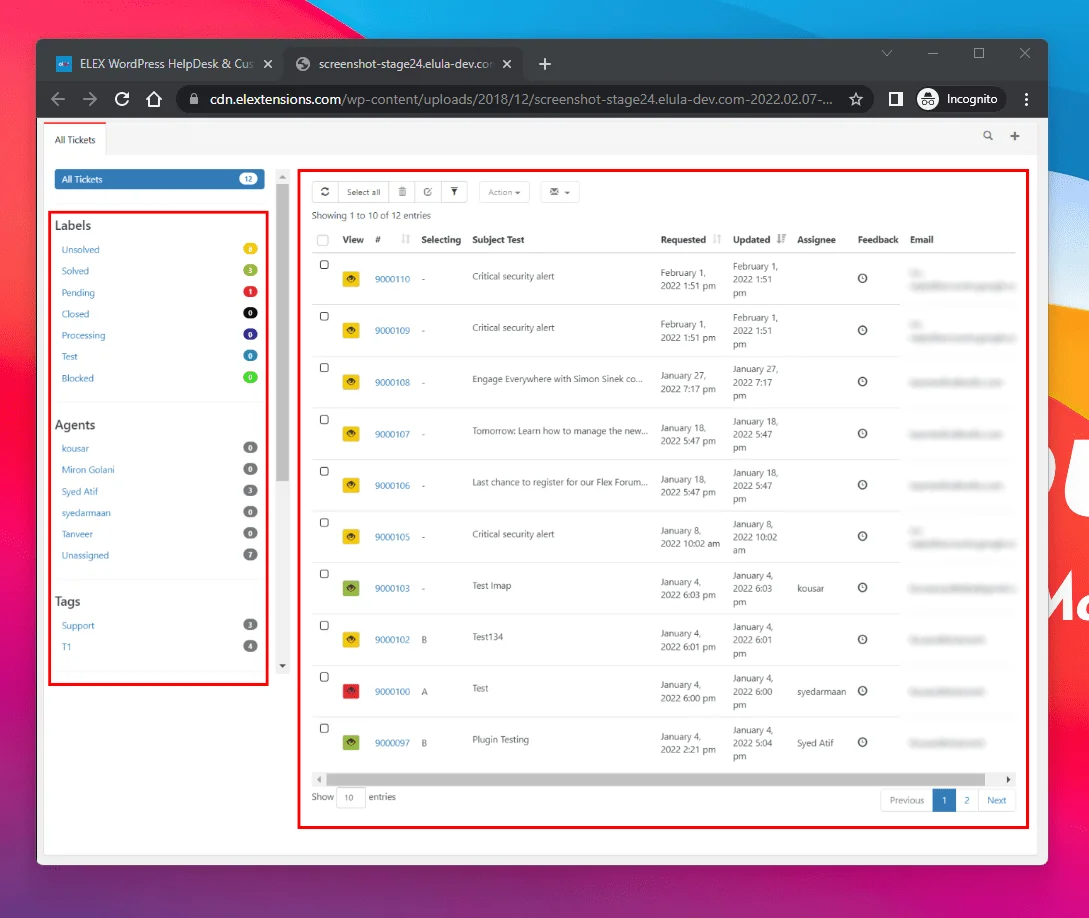Click the trash delete icon in toolbar
The width and height of the screenshot is (1089, 918).
(402, 192)
